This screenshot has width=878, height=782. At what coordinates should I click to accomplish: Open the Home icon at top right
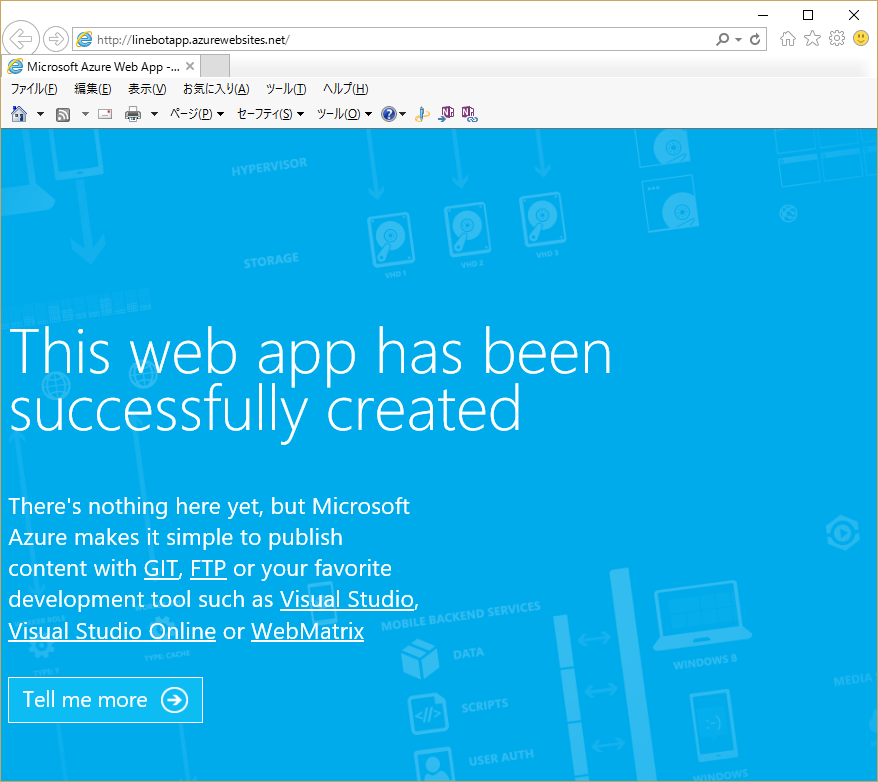click(788, 39)
